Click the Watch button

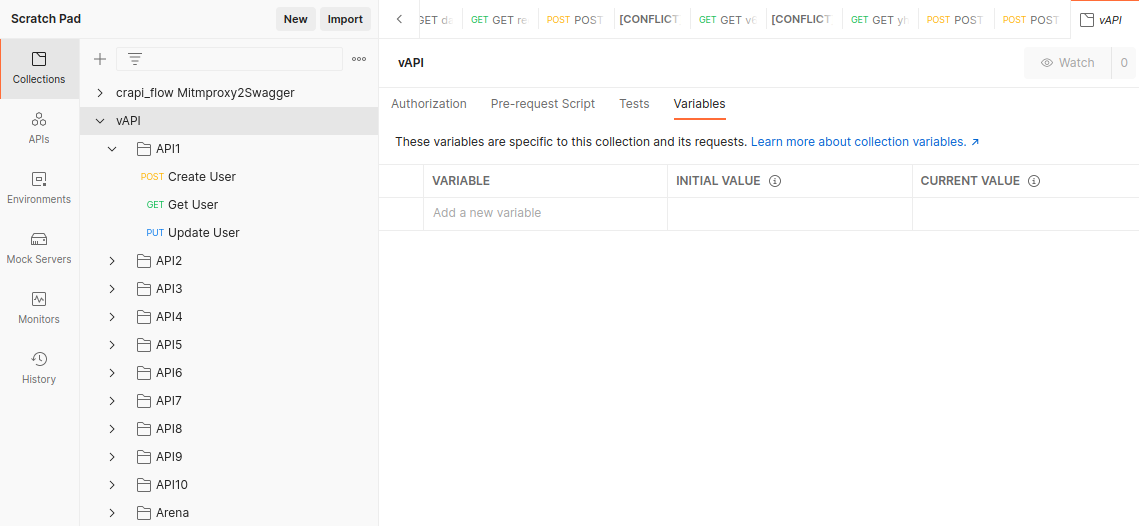pos(1067,63)
